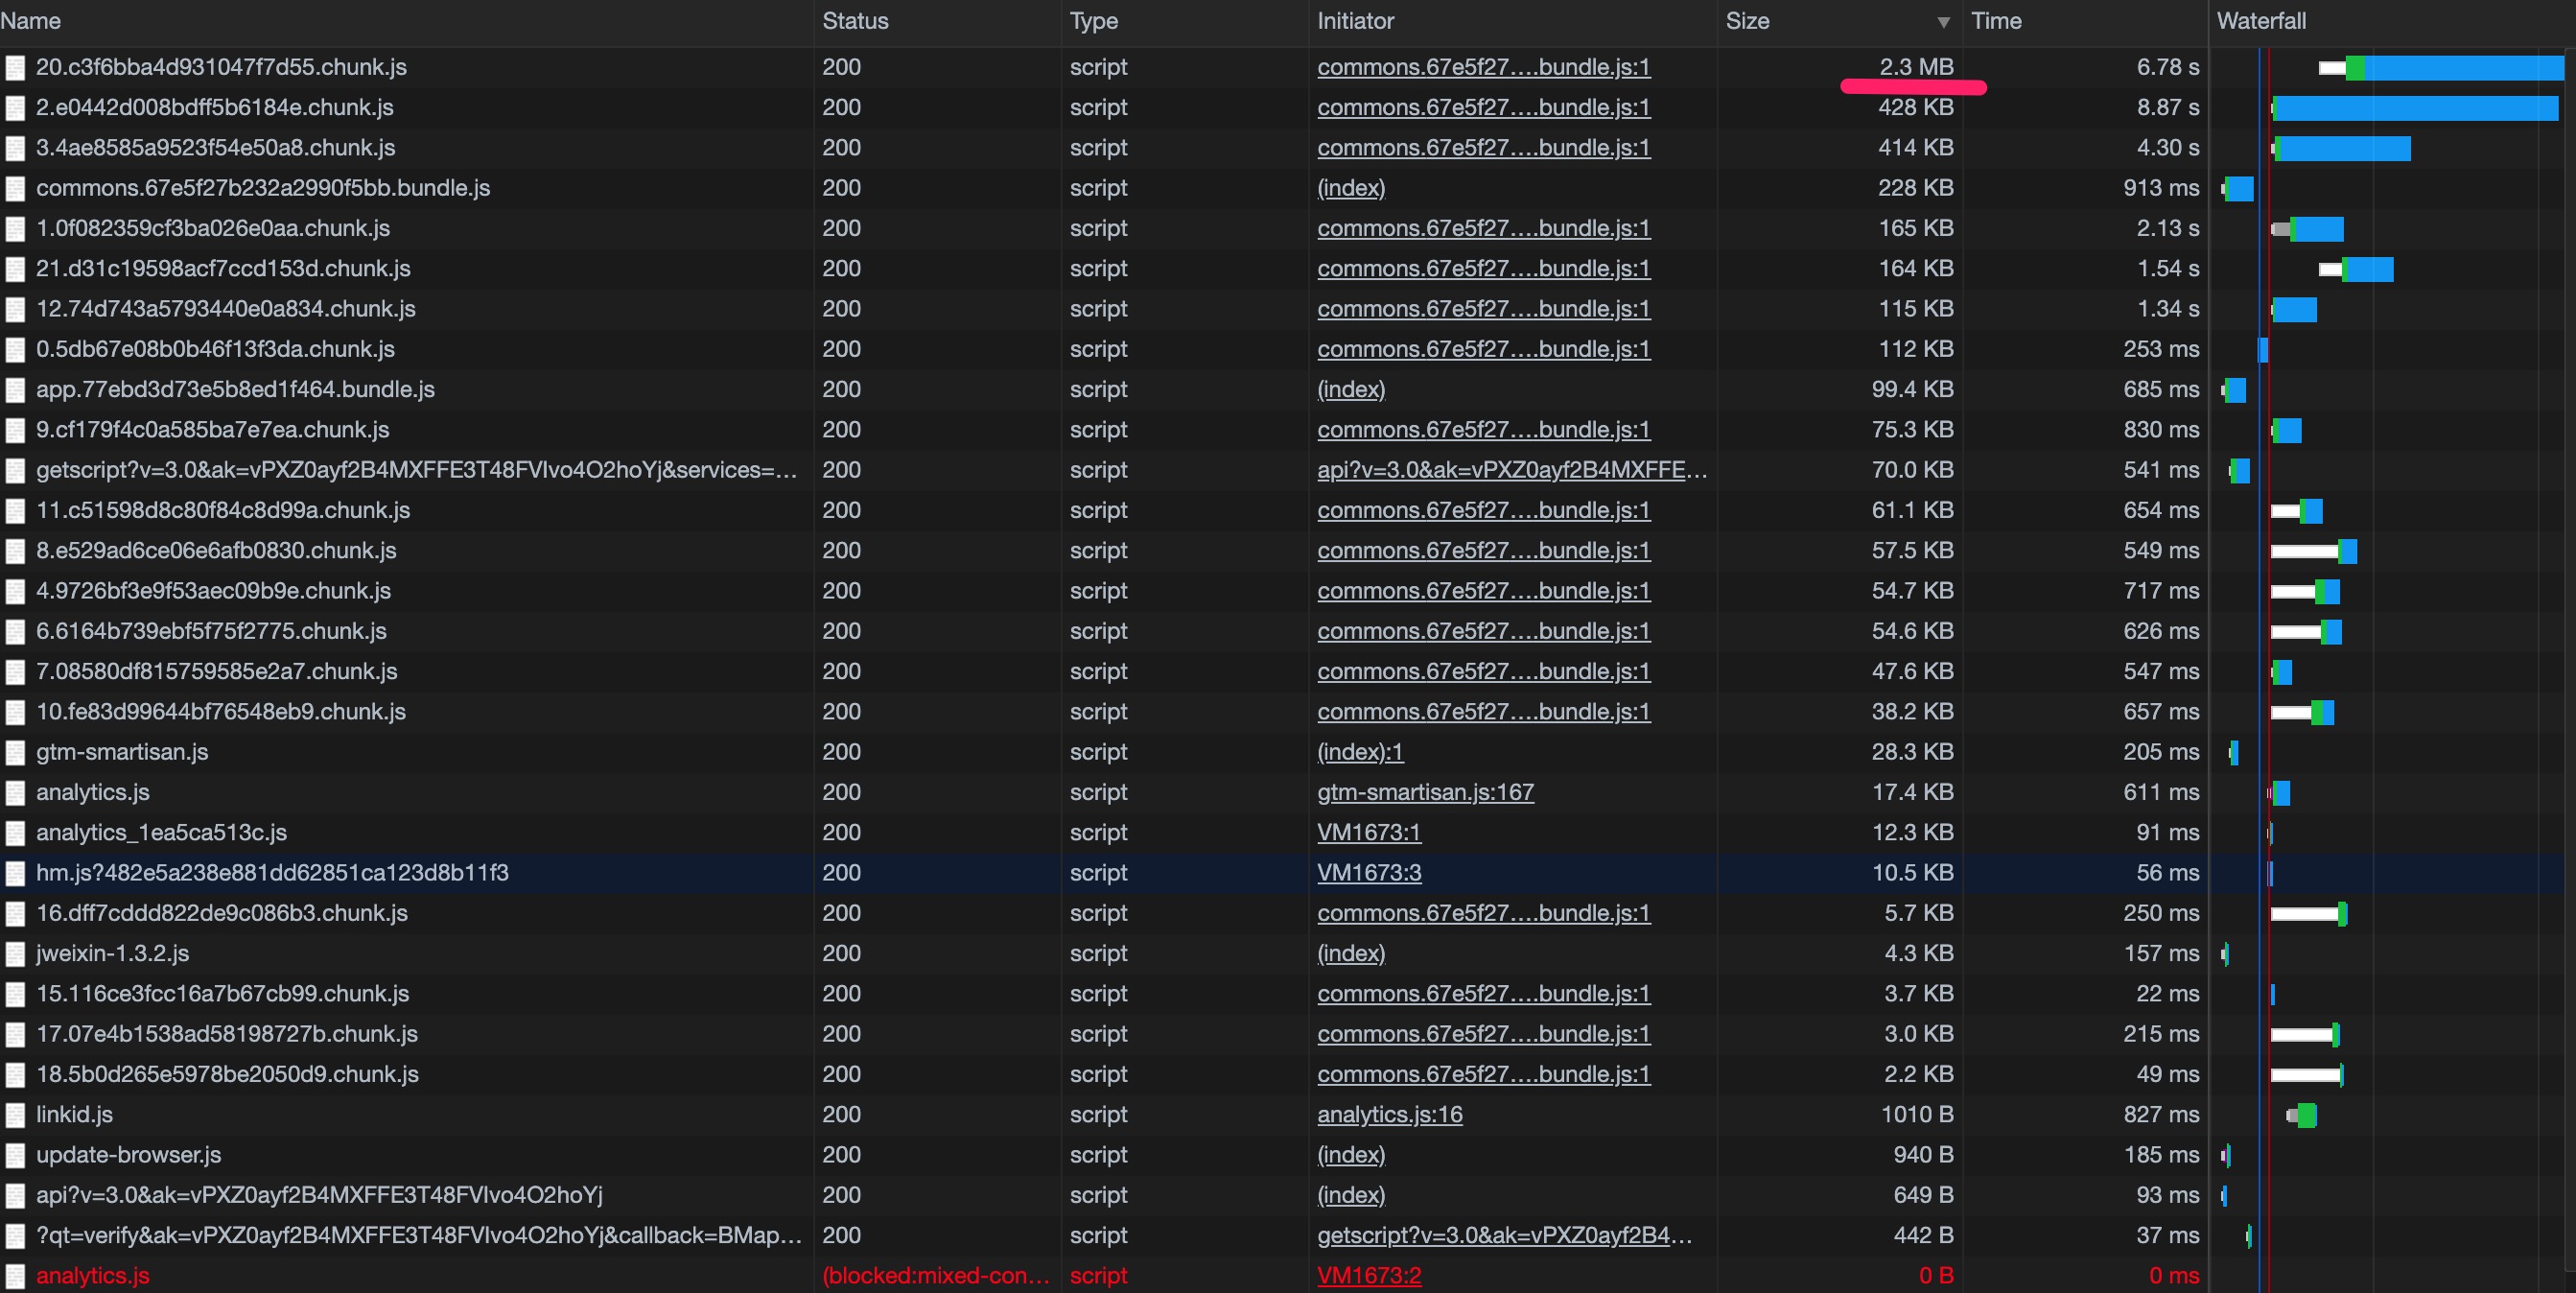This screenshot has height=1293, width=2576.
Task: Click file icon beside red analytics.js row
Action: coord(15,1277)
